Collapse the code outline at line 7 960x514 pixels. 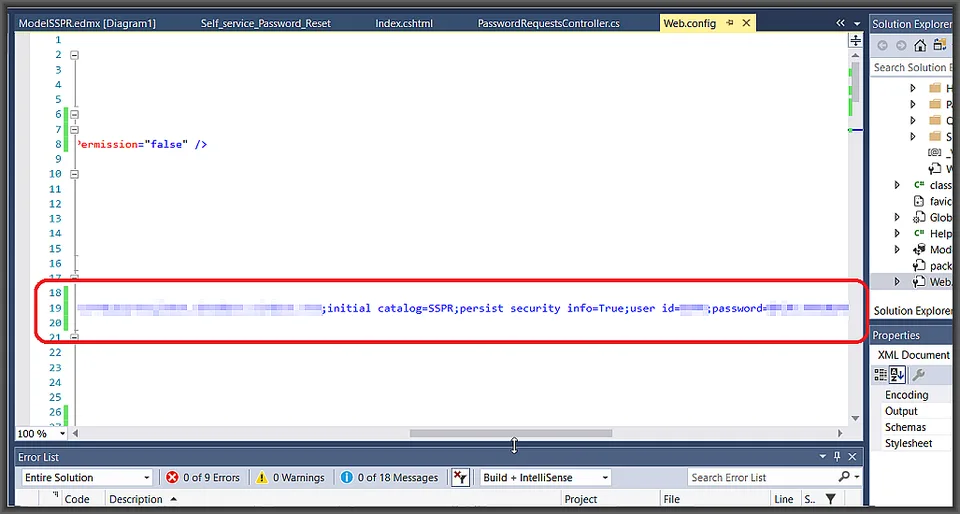coord(75,129)
